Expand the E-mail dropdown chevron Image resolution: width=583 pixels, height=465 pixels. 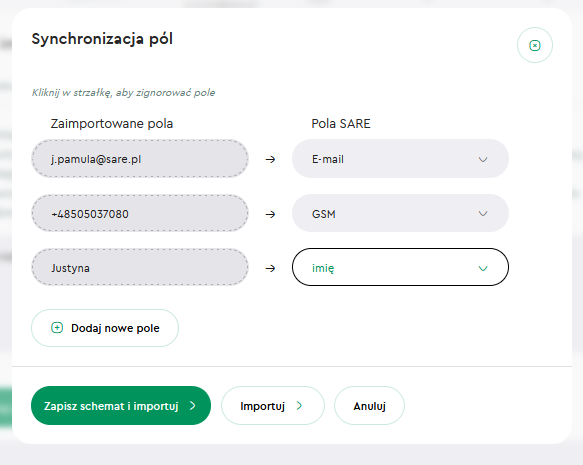[x=483, y=159]
